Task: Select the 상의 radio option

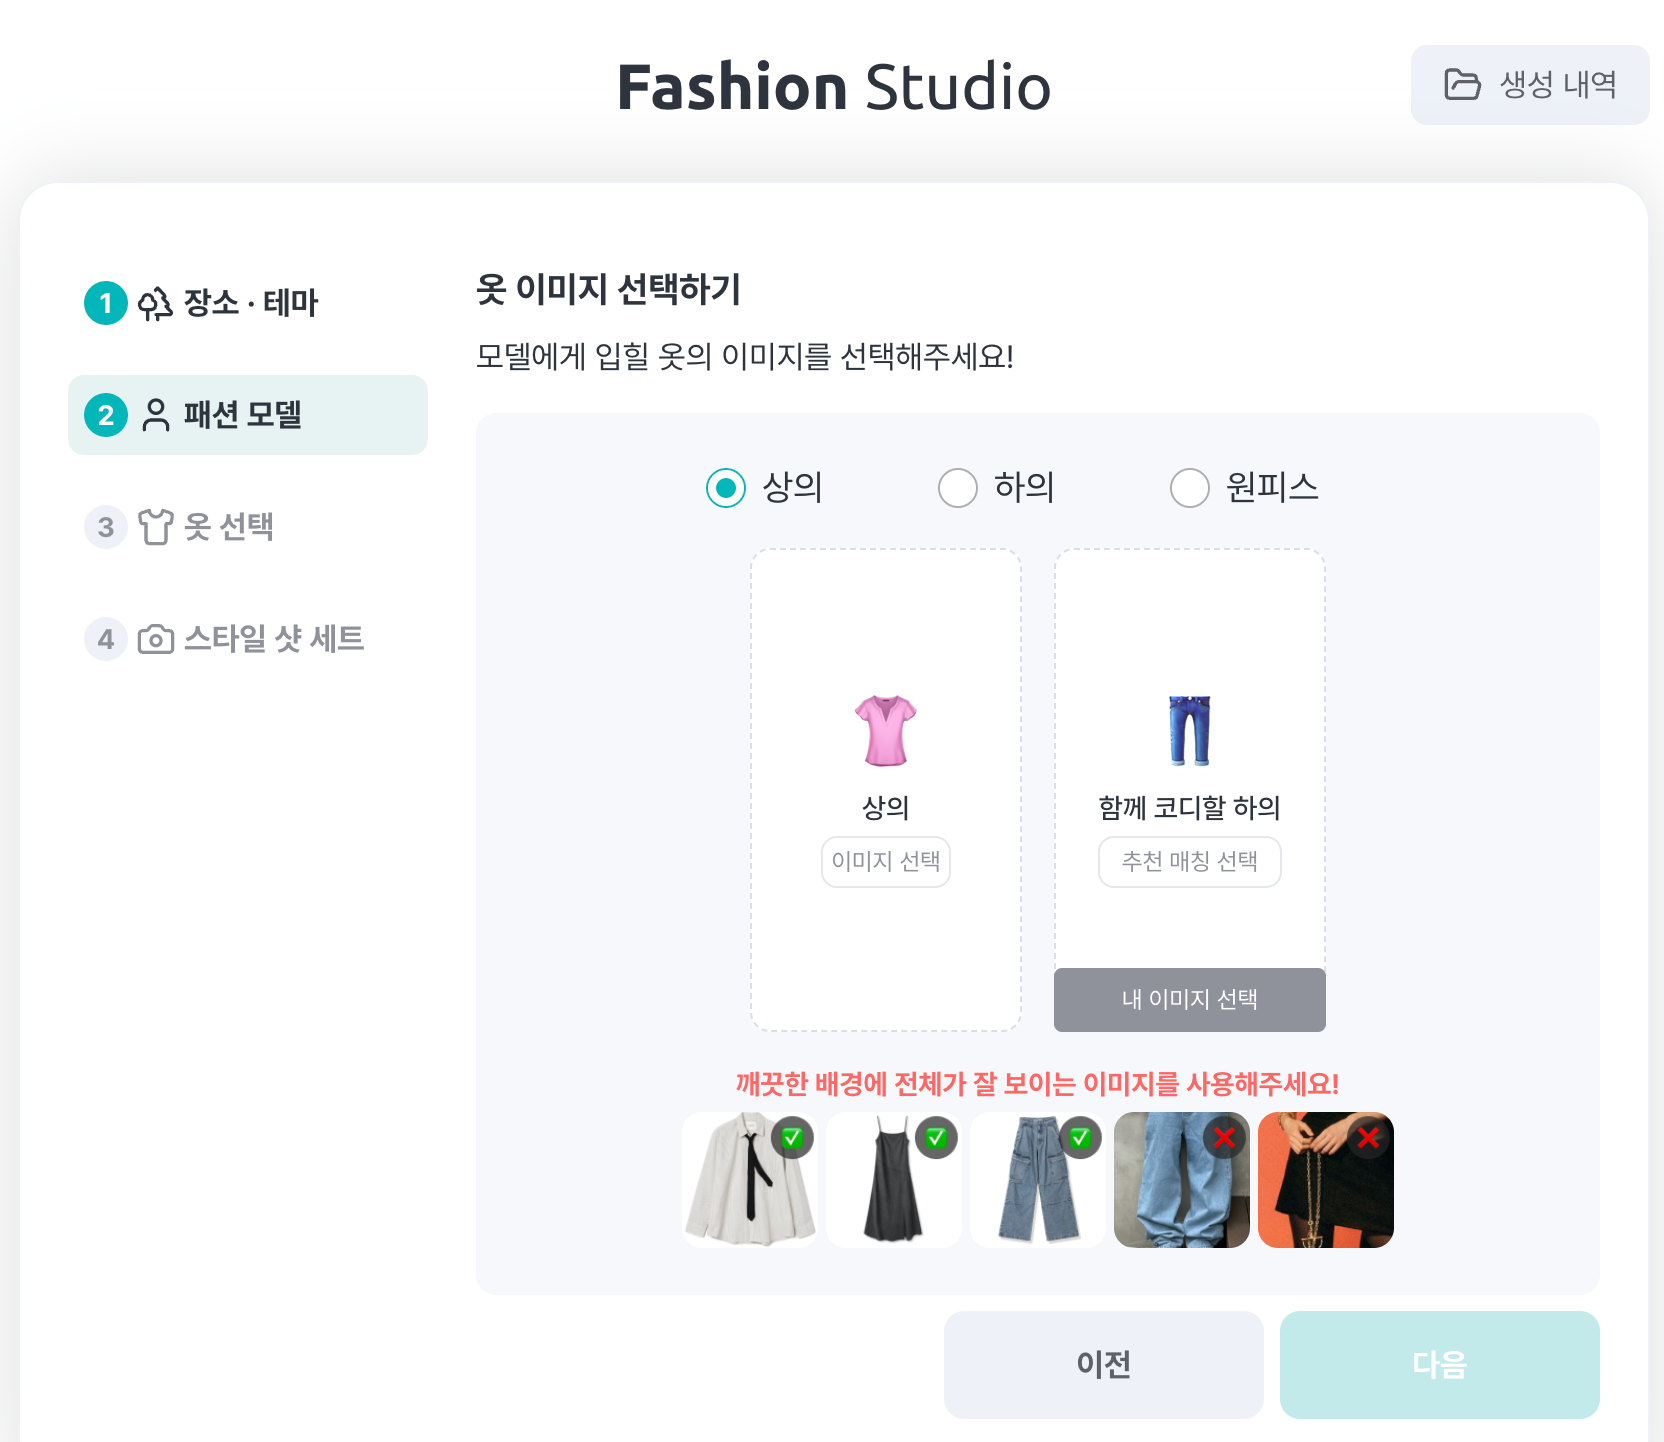Action: 725,488
